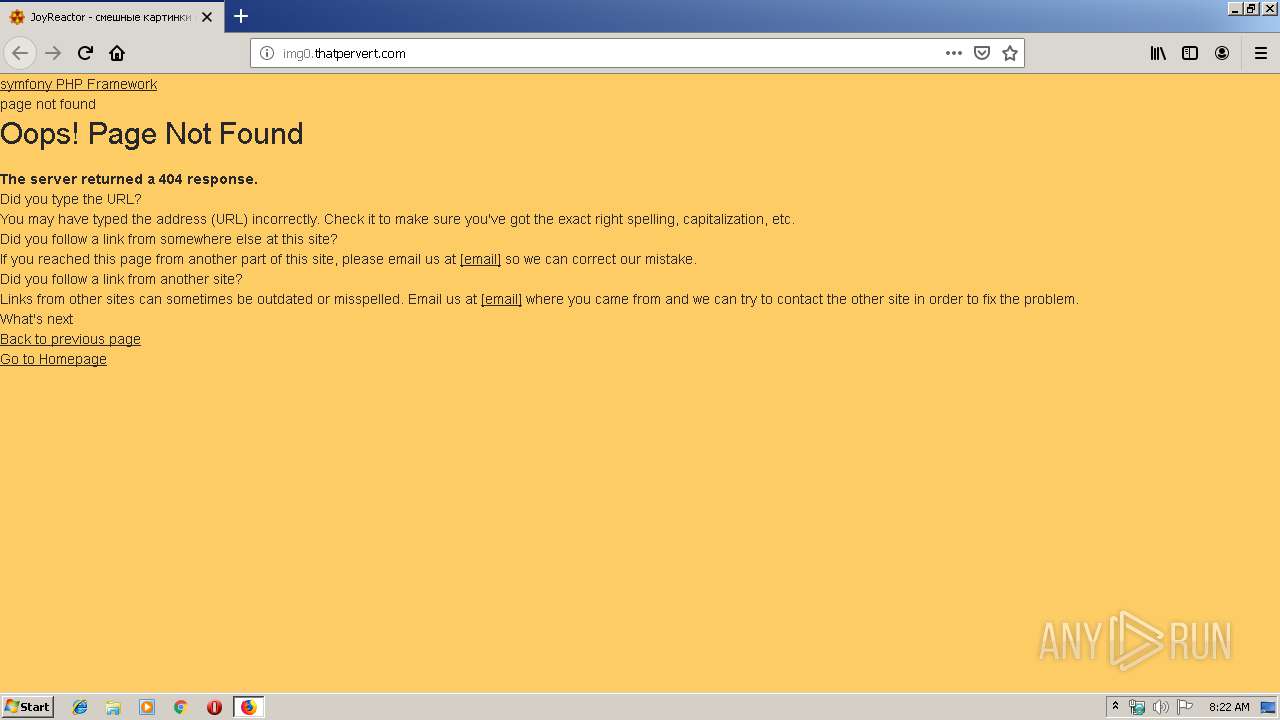Open page actions three-dot menu
This screenshot has width=1280, height=720.
pyautogui.click(x=954, y=53)
